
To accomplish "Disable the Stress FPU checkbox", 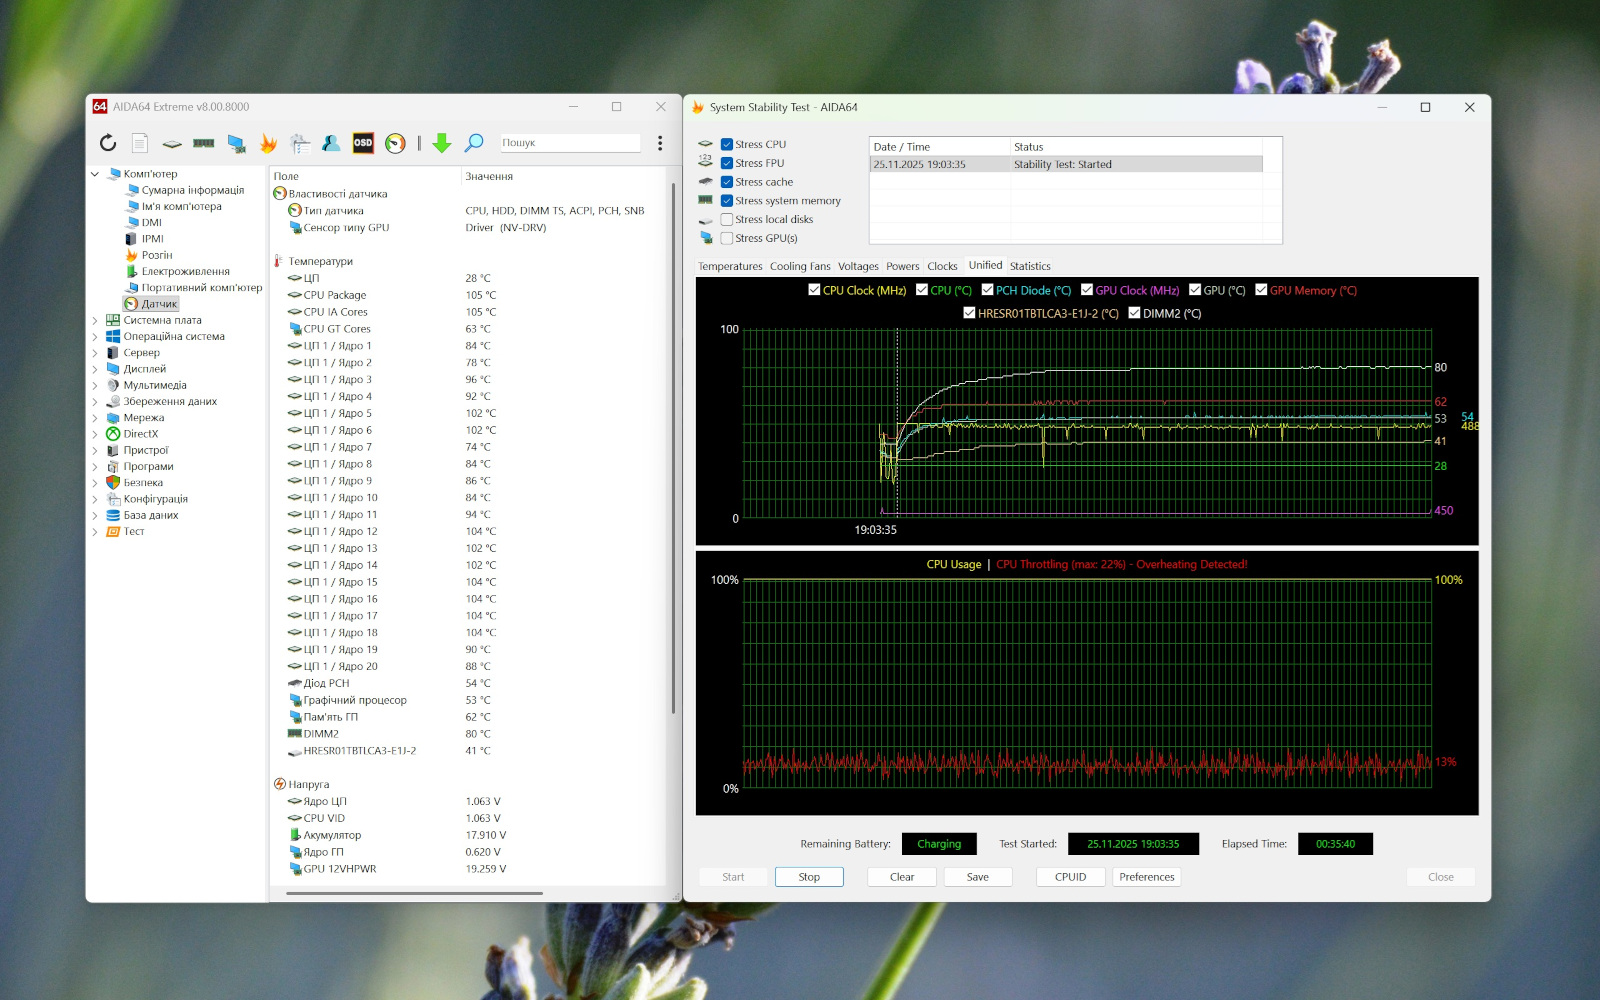I will click(x=727, y=163).
